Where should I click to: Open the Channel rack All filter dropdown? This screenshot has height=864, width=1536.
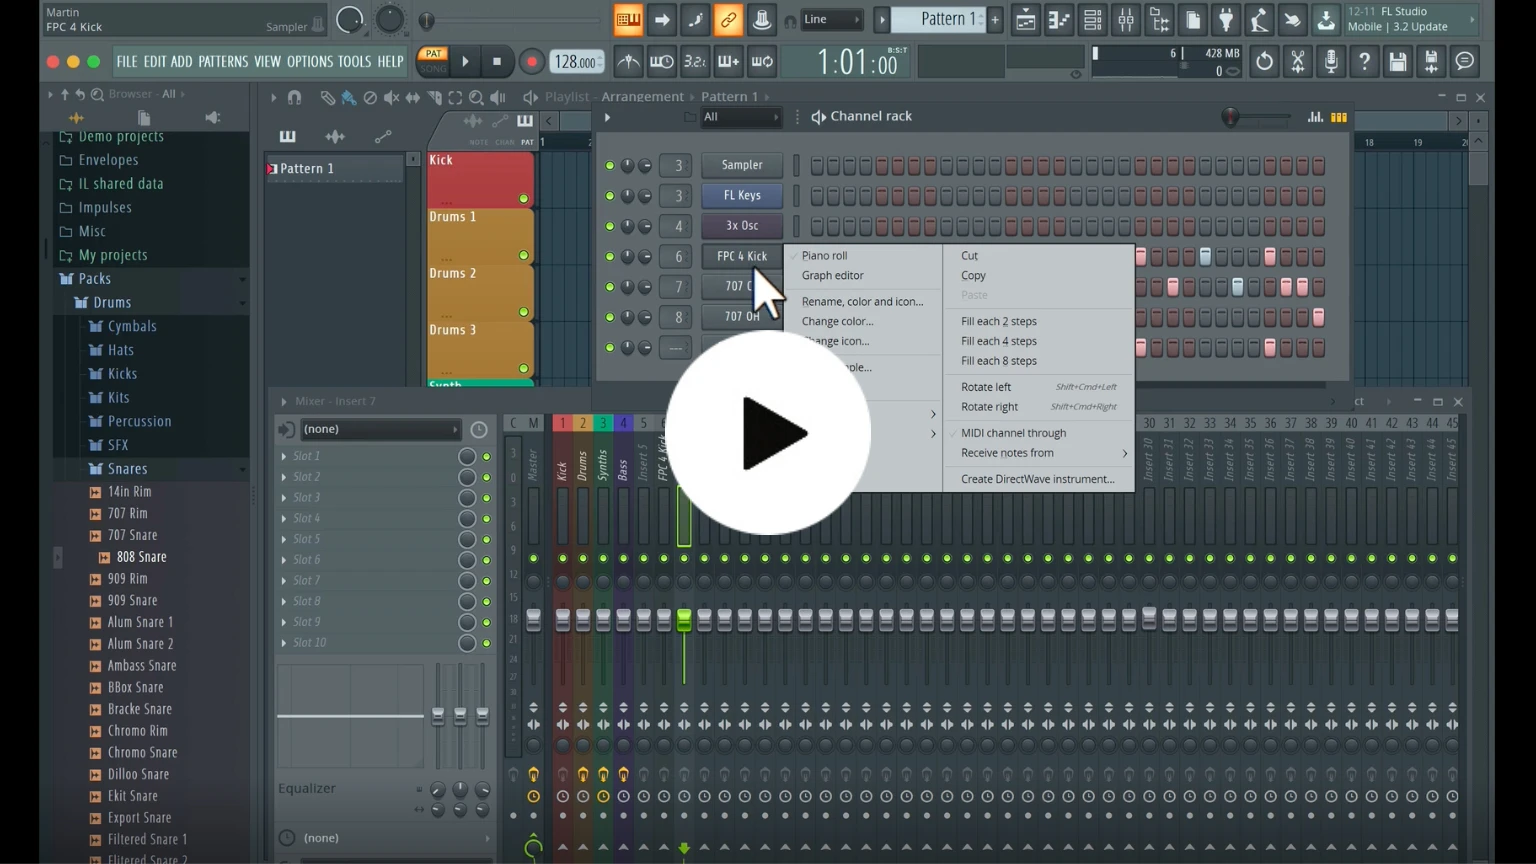tap(741, 117)
